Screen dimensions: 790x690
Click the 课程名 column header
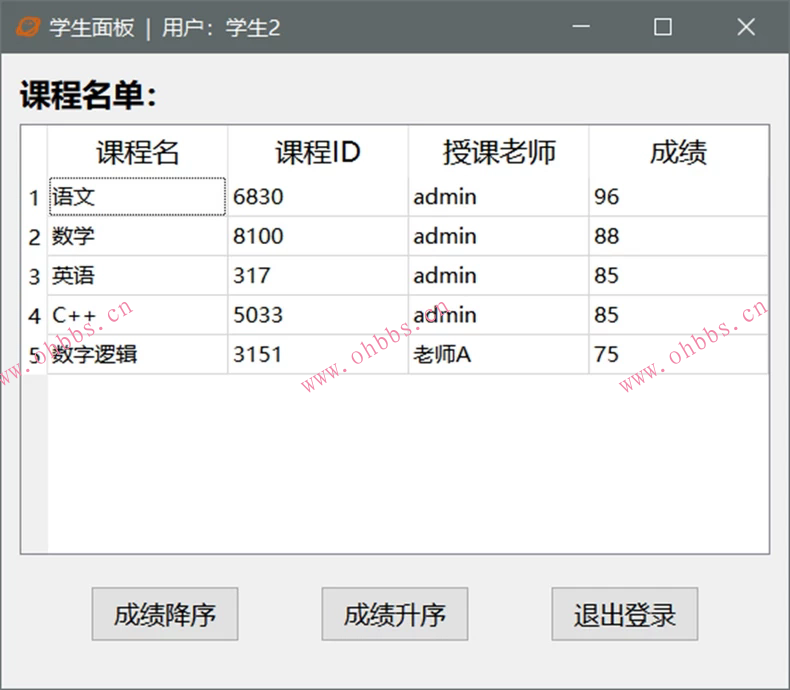[138, 152]
